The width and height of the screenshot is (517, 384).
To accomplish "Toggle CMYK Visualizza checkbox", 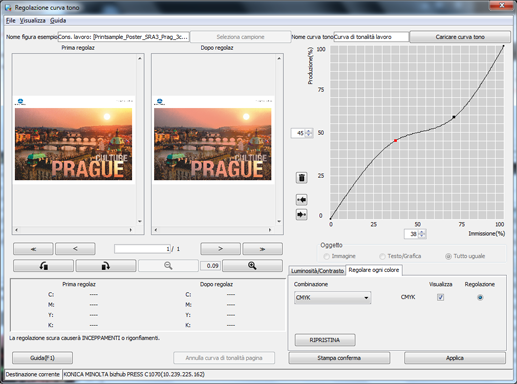I will pyautogui.click(x=440, y=297).
